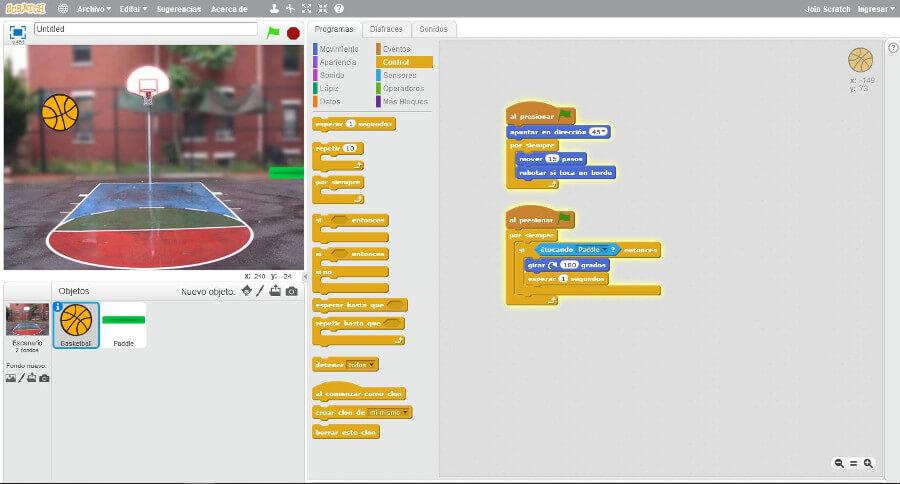The image size is (900, 484).
Task: Zoom out the scripts area
Action: 839,463
